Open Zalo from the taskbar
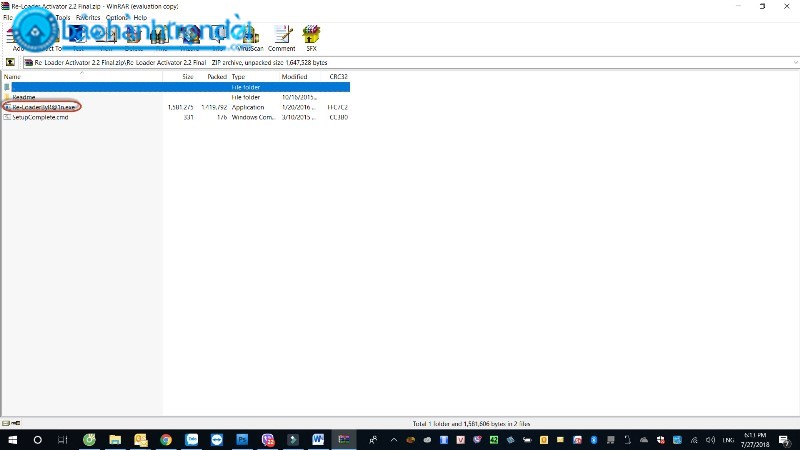800x450 pixels. coord(191,440)
